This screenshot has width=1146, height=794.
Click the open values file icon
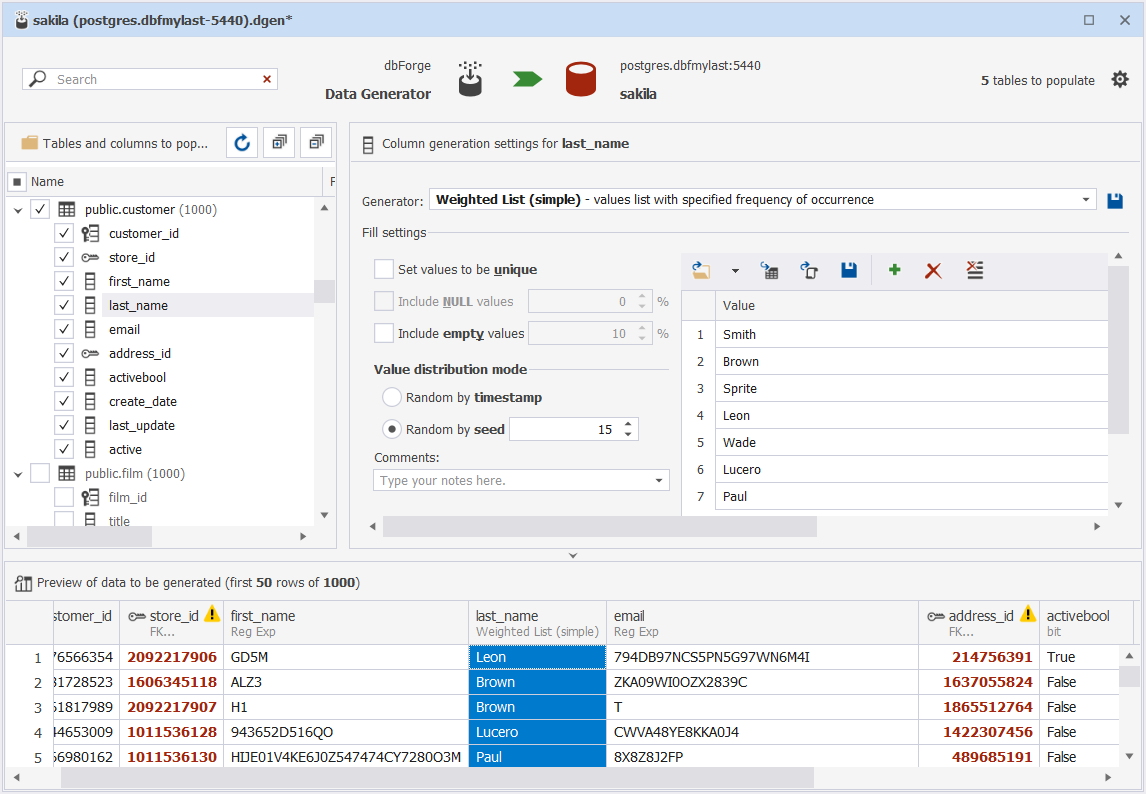click(701, 271)
